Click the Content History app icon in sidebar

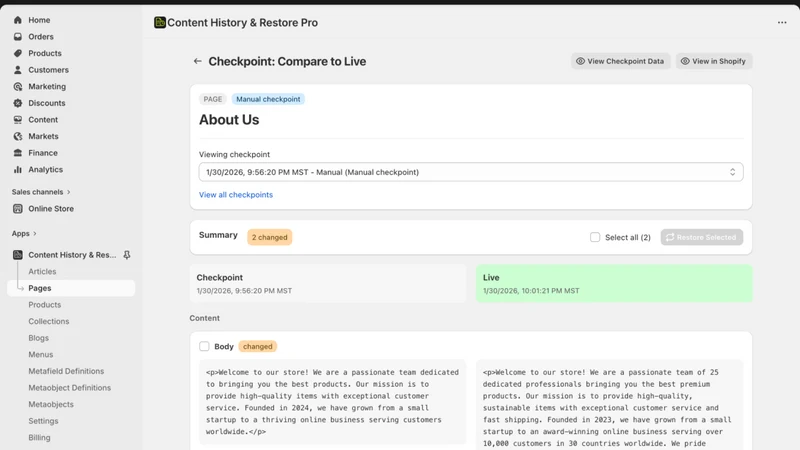(x=18, y=255)
